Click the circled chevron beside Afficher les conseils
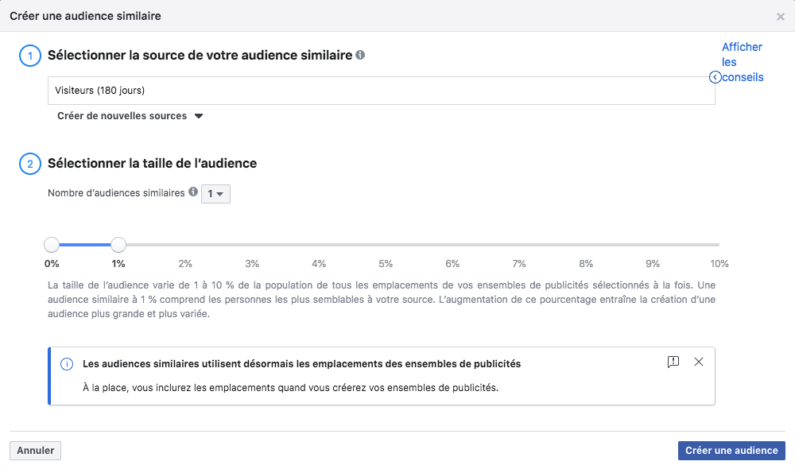 [715, 77]
